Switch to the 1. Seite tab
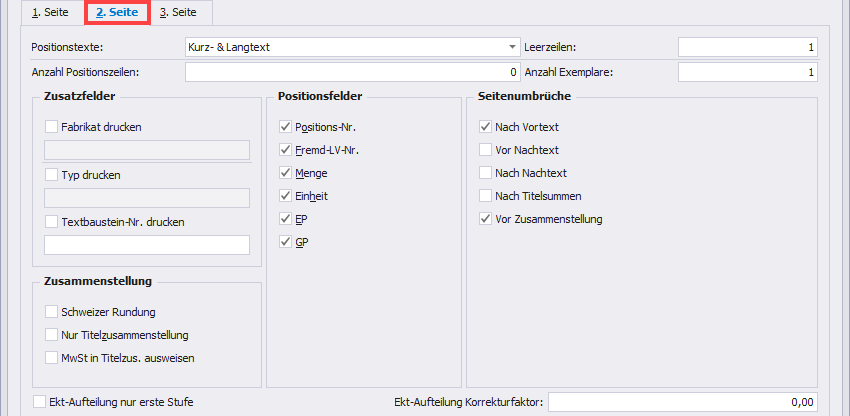Screen dimensions: 850x416 click(x=49, y=13)
